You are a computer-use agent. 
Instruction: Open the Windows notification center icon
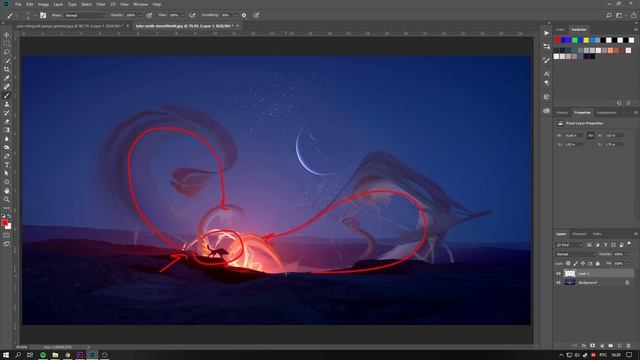629,355
